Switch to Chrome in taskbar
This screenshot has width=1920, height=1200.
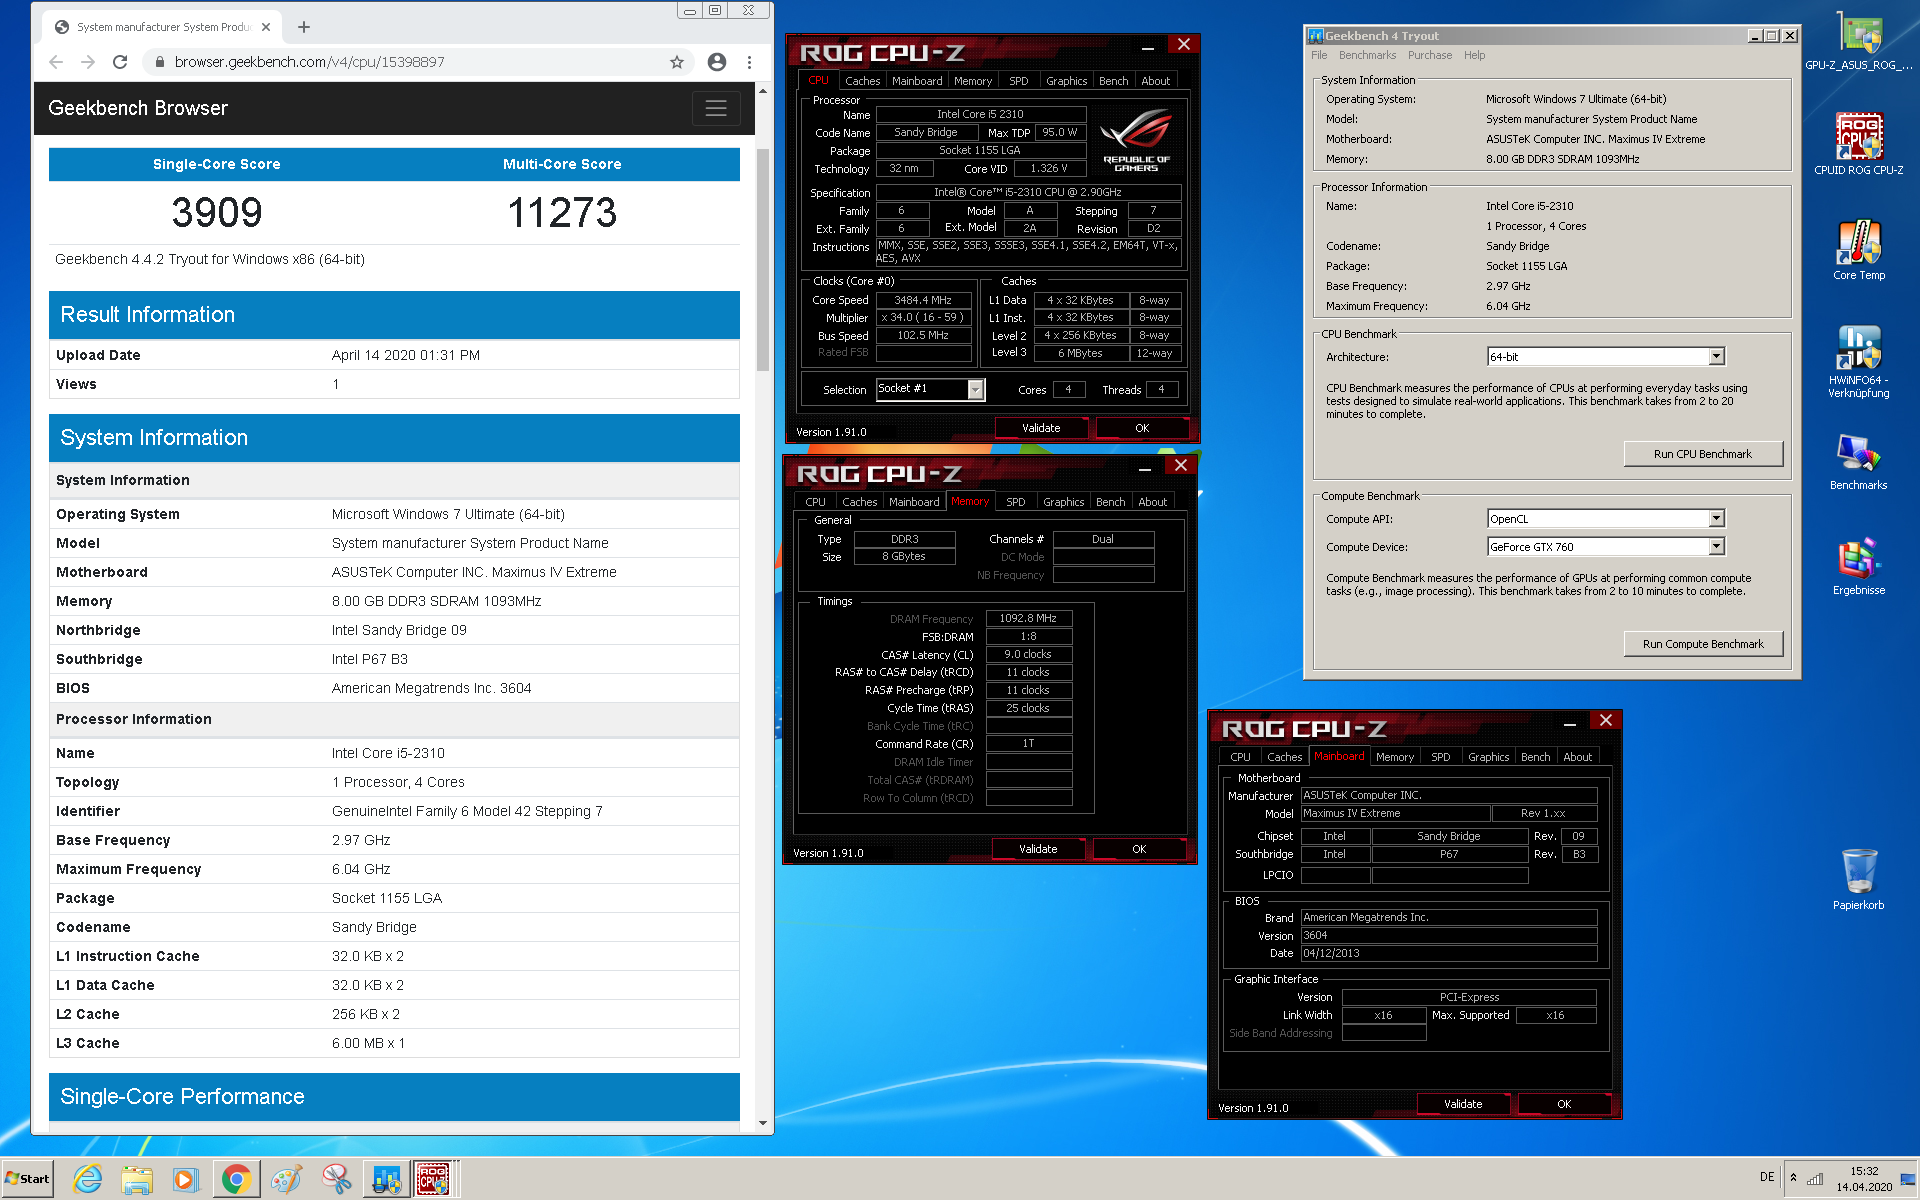pyautogui.click(x=236, y=1179)
